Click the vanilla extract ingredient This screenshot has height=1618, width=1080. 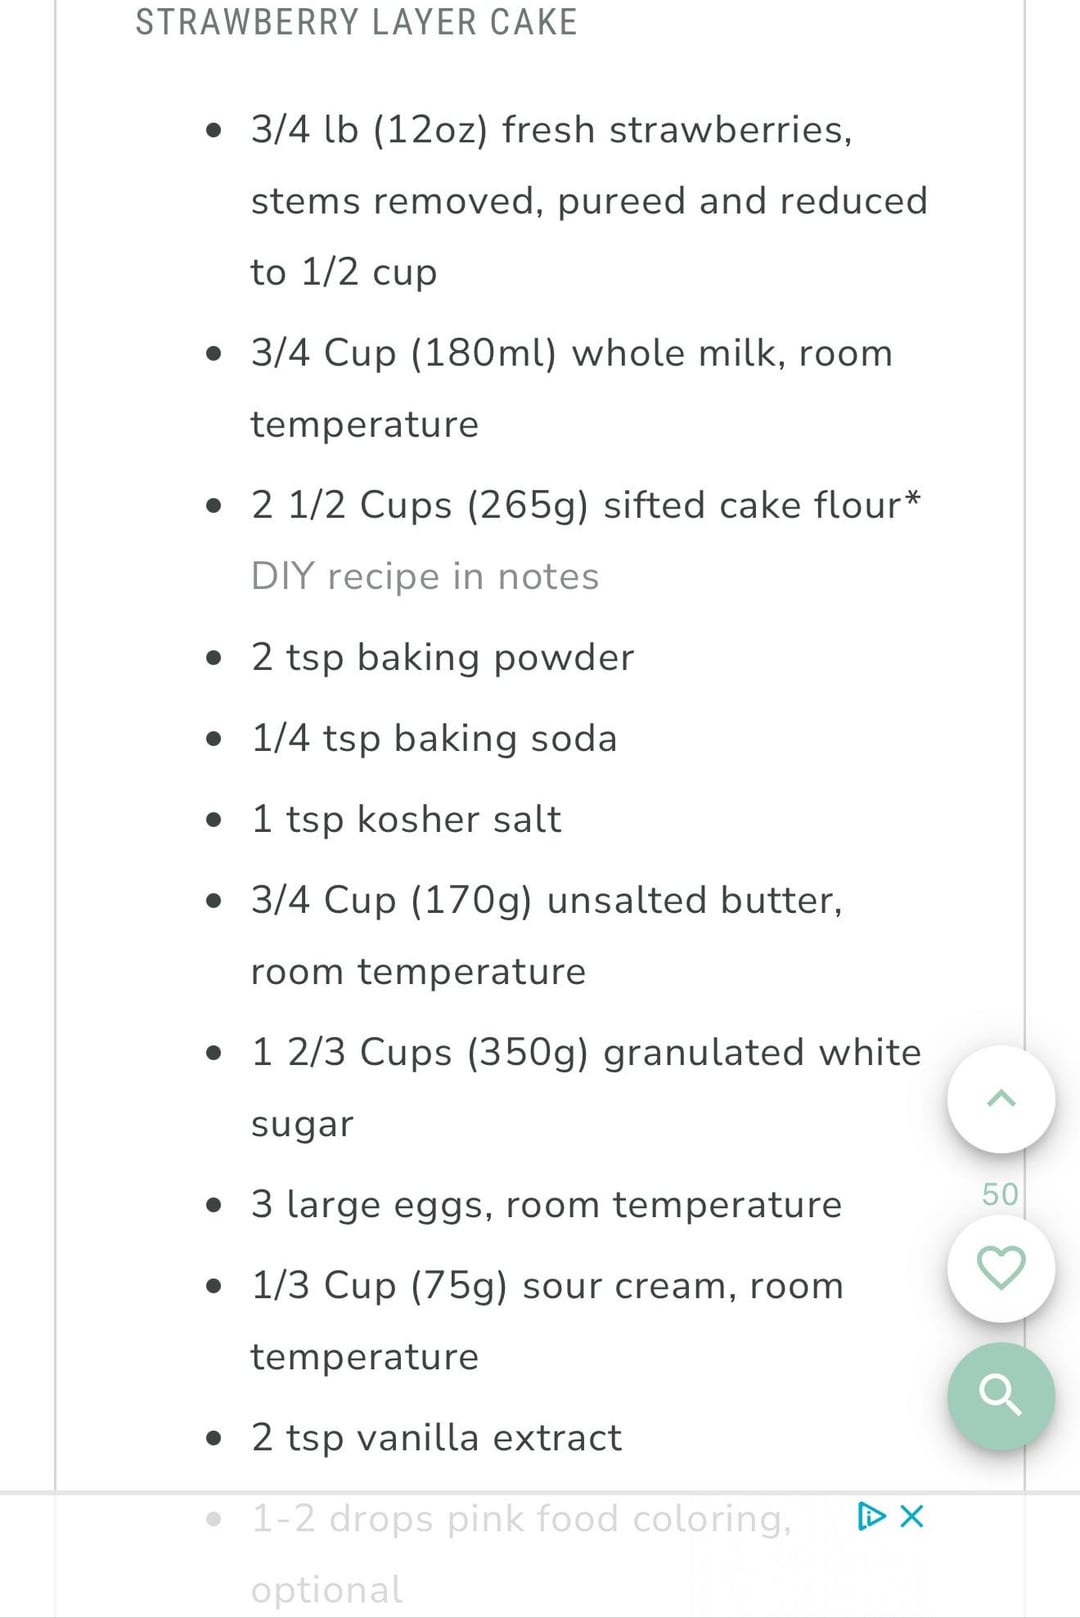436,1438
